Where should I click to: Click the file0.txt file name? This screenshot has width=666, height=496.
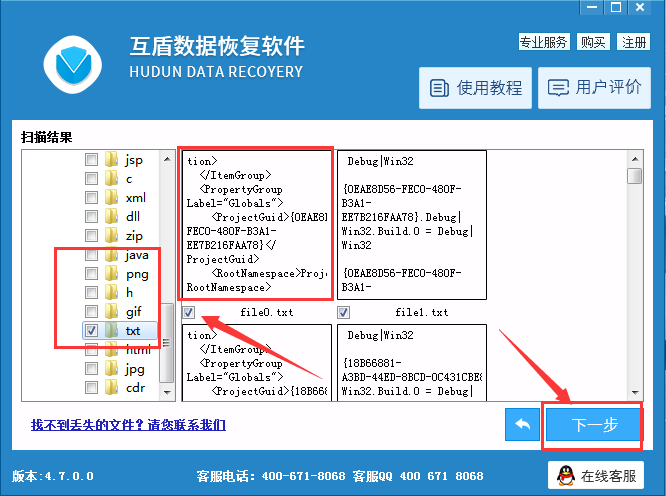[x=266, y=313]
